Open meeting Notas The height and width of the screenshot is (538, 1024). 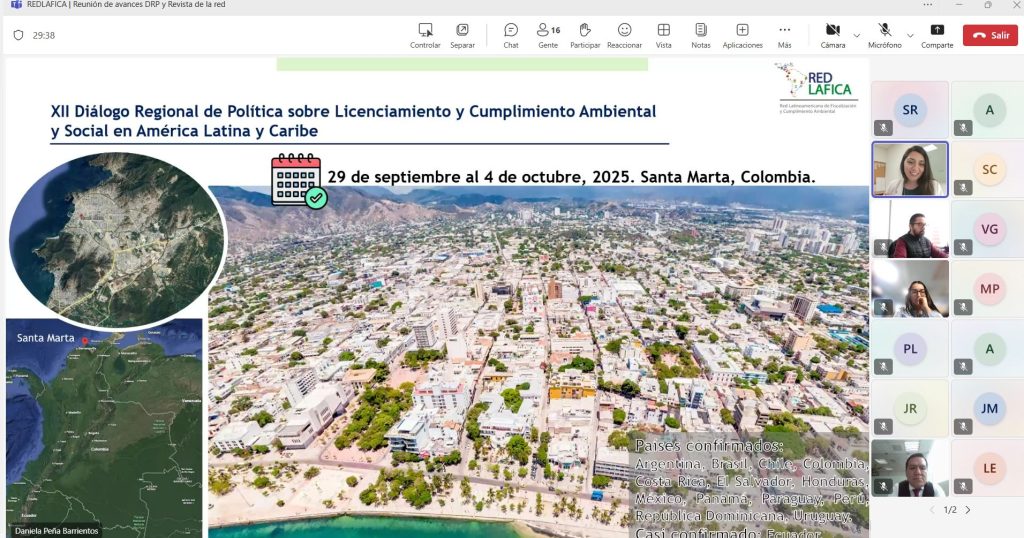(x=700, y=35)
